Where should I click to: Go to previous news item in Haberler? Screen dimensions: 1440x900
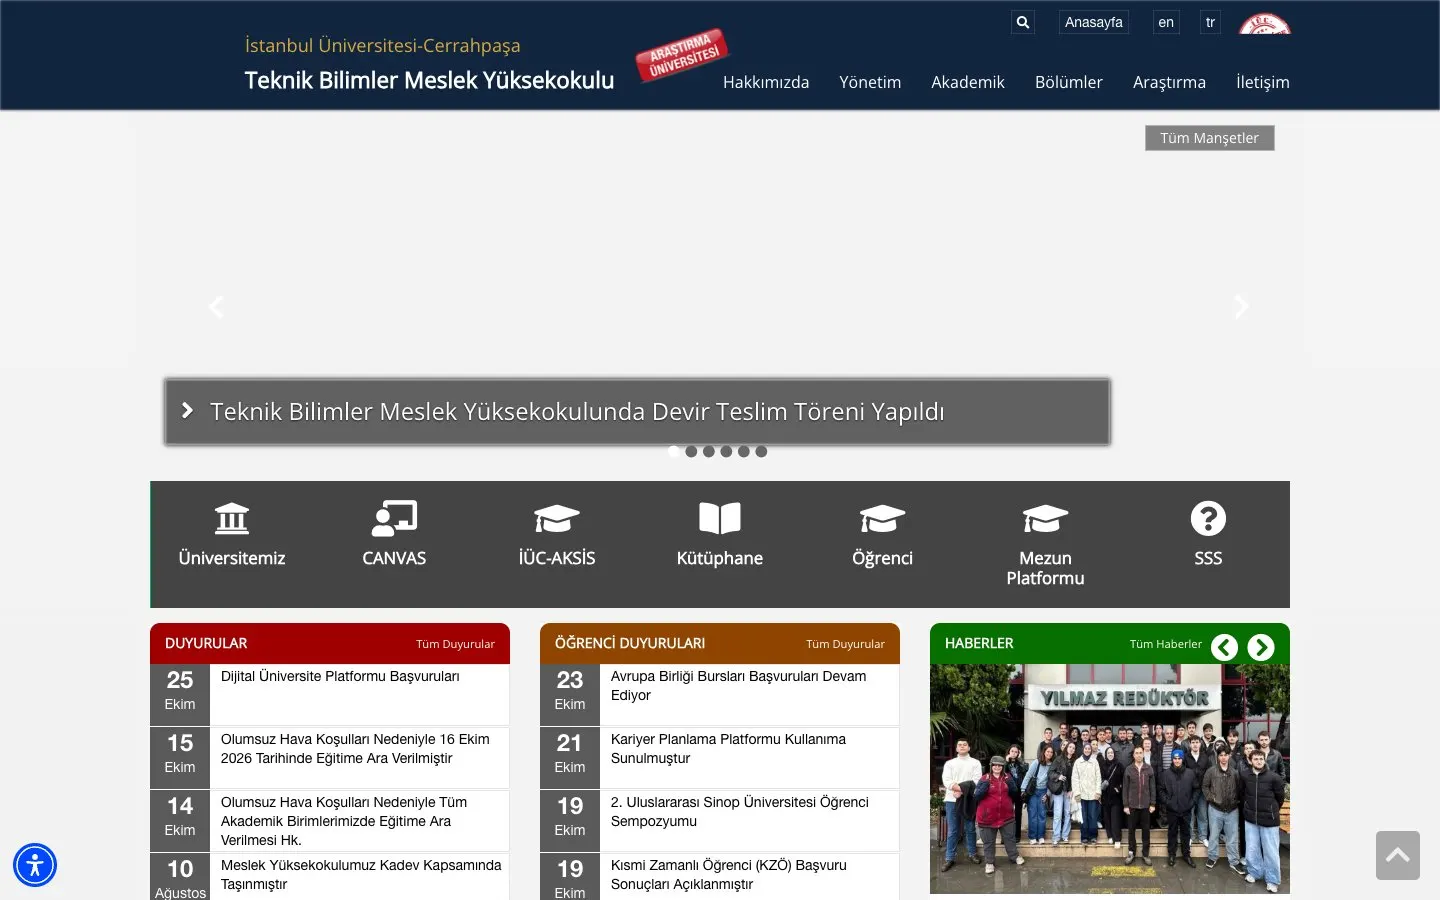tap(1225, 647)
